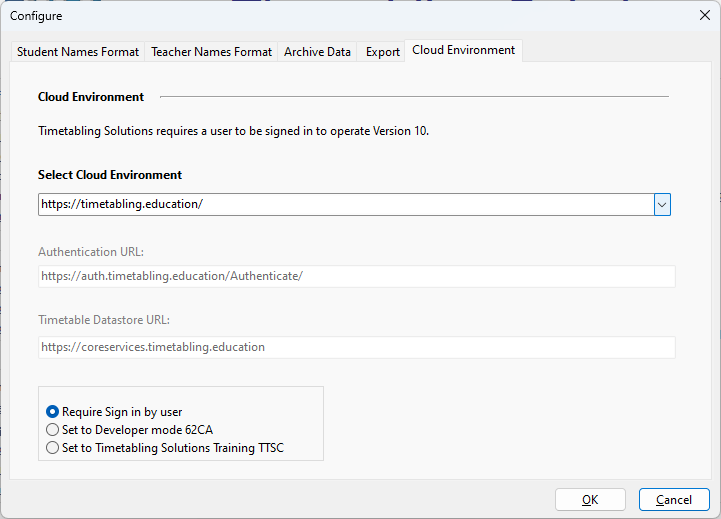Screen dimensions: 721x519
Task: Click the Authentication URL field
Action: [x=357, y=276]
